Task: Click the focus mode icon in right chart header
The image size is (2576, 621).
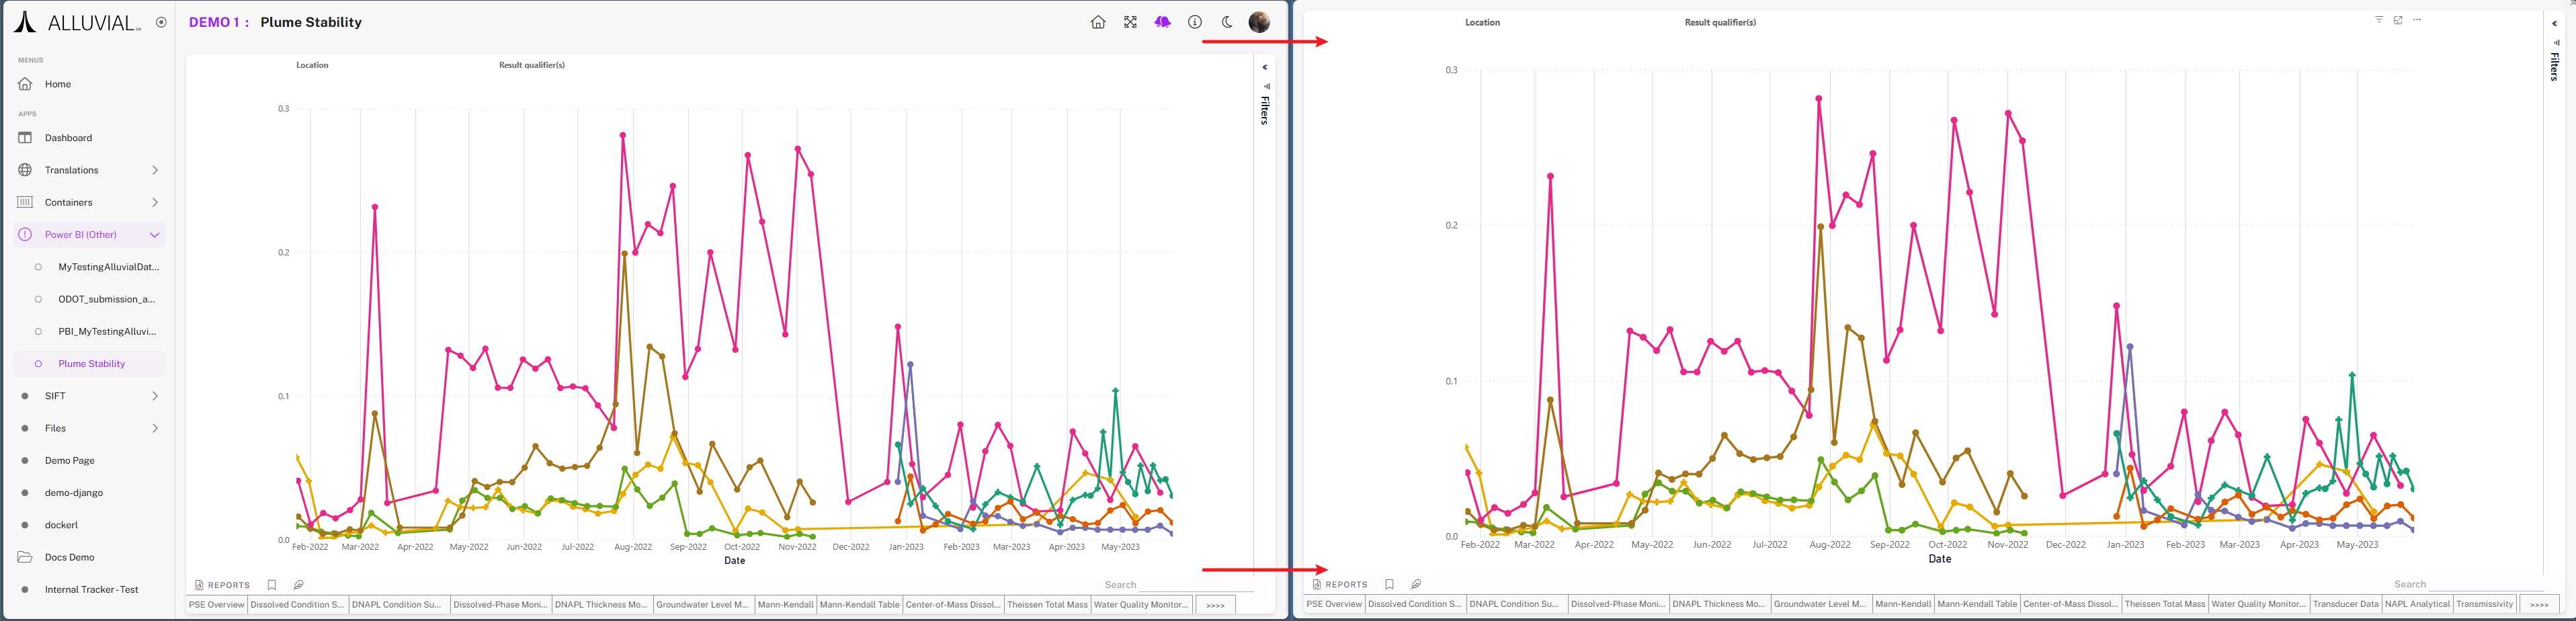Action: (x=2398, y=20)
